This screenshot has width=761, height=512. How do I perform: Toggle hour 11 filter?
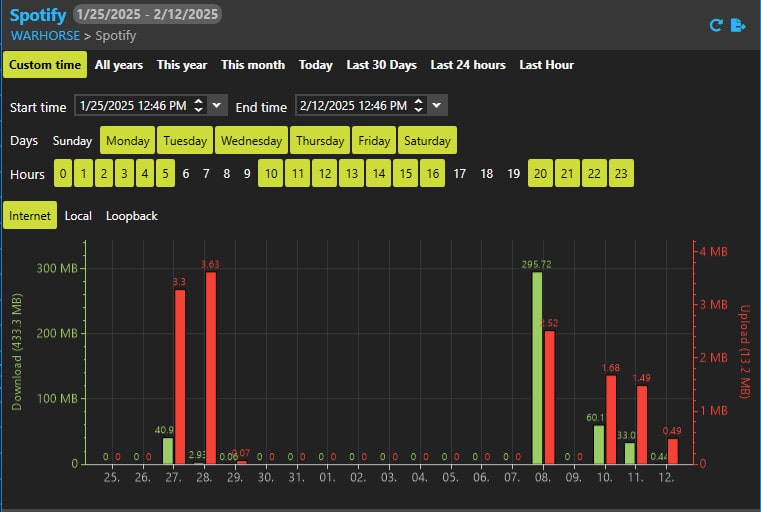coord(298,173)
